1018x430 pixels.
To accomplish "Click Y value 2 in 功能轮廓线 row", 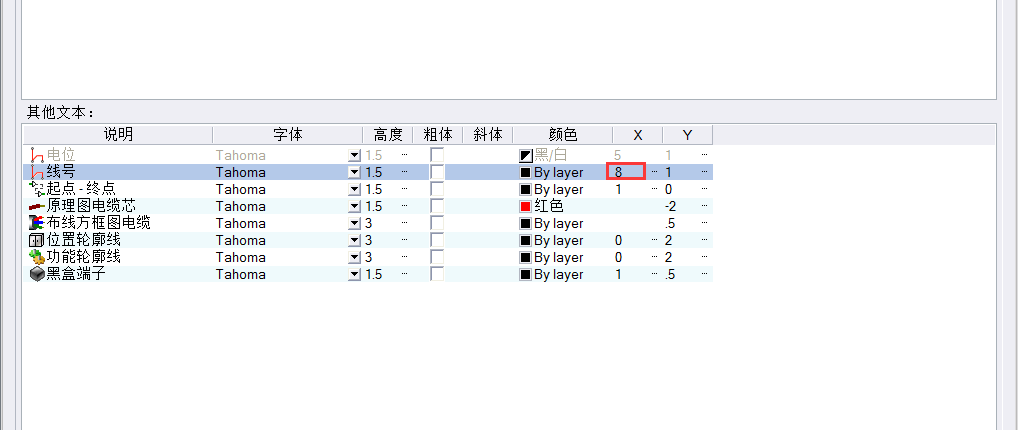I will coord(668,257).
